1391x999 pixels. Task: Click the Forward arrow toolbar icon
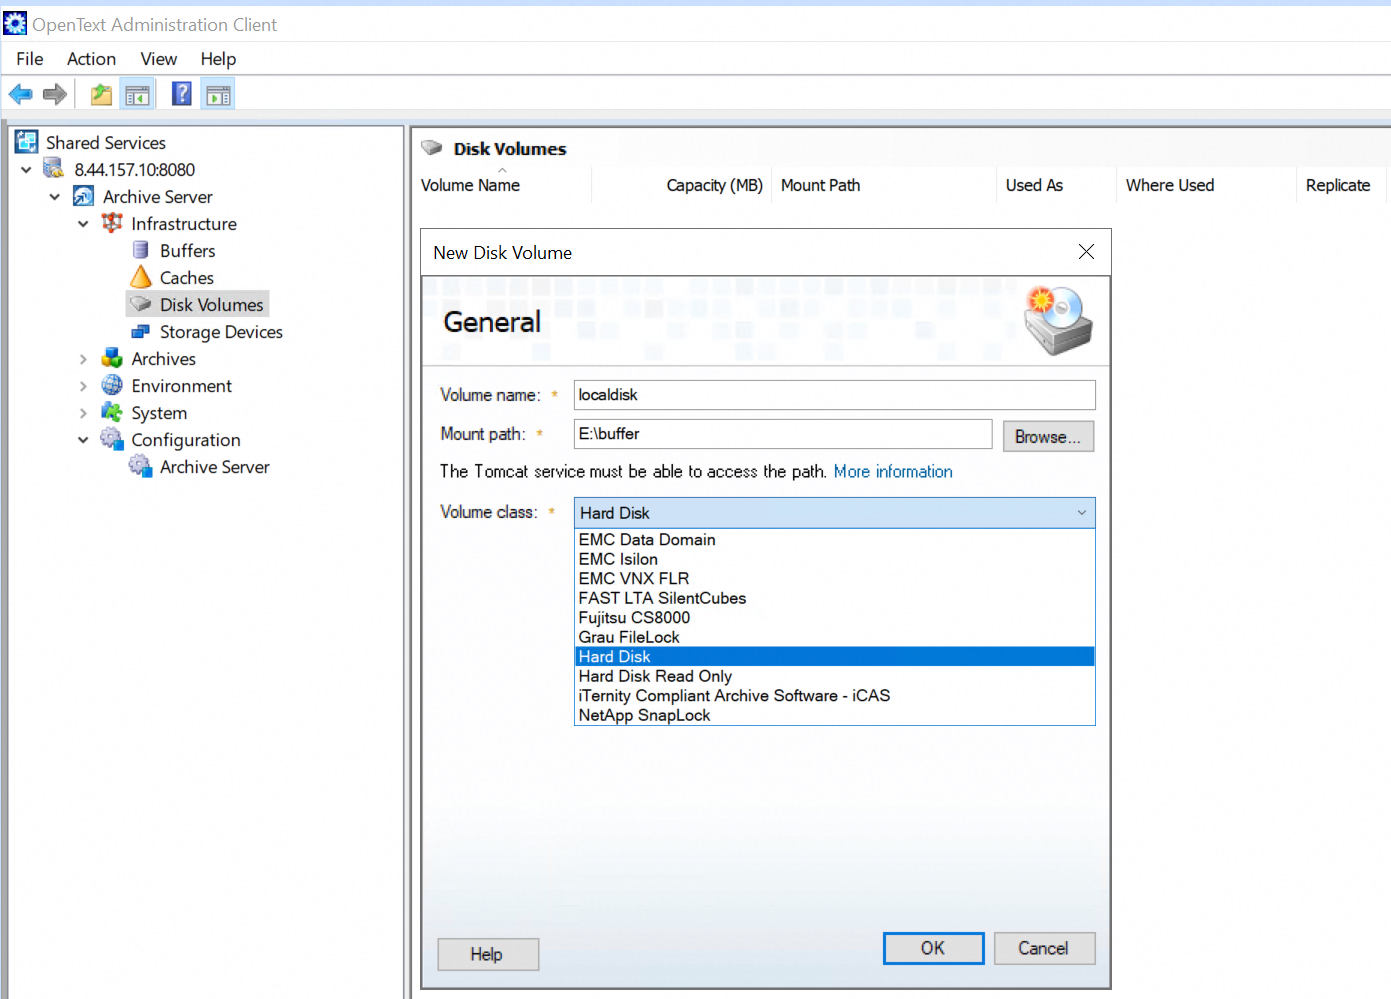point(55,95)
